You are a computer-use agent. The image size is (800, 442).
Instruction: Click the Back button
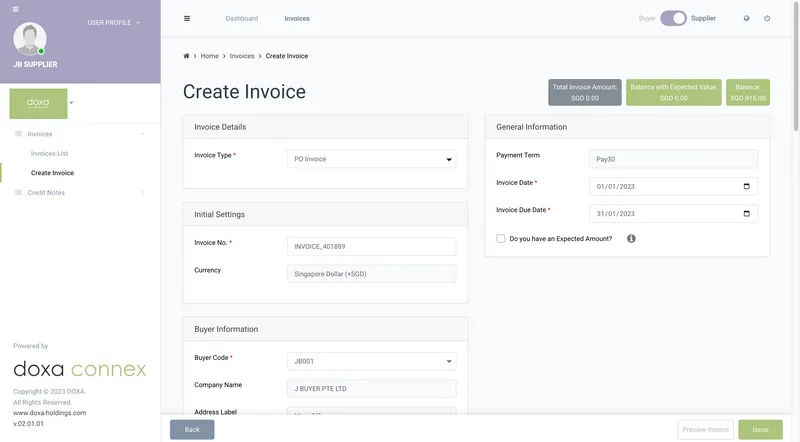[192, 429]
